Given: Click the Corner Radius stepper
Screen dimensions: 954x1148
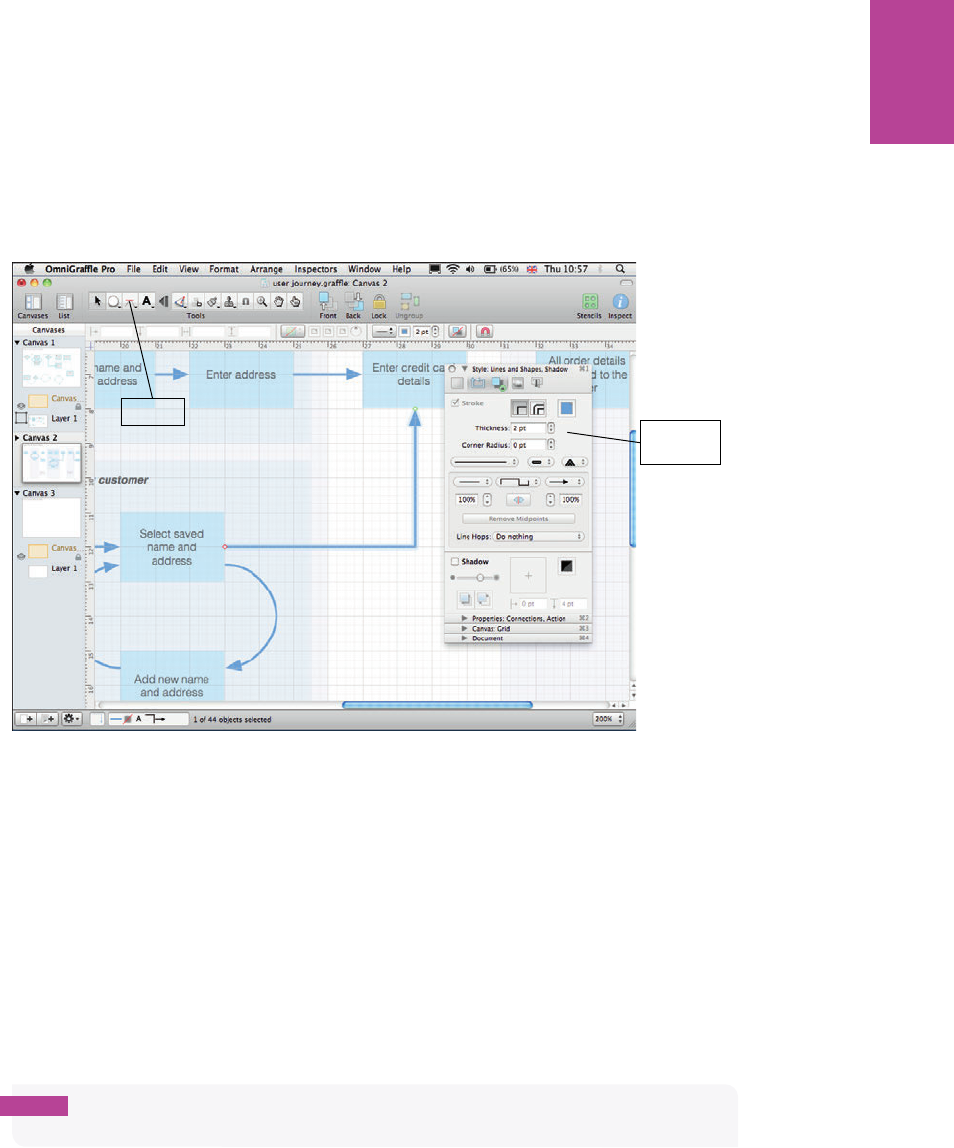Looking at the screenshot, I should tap(551, 445).
